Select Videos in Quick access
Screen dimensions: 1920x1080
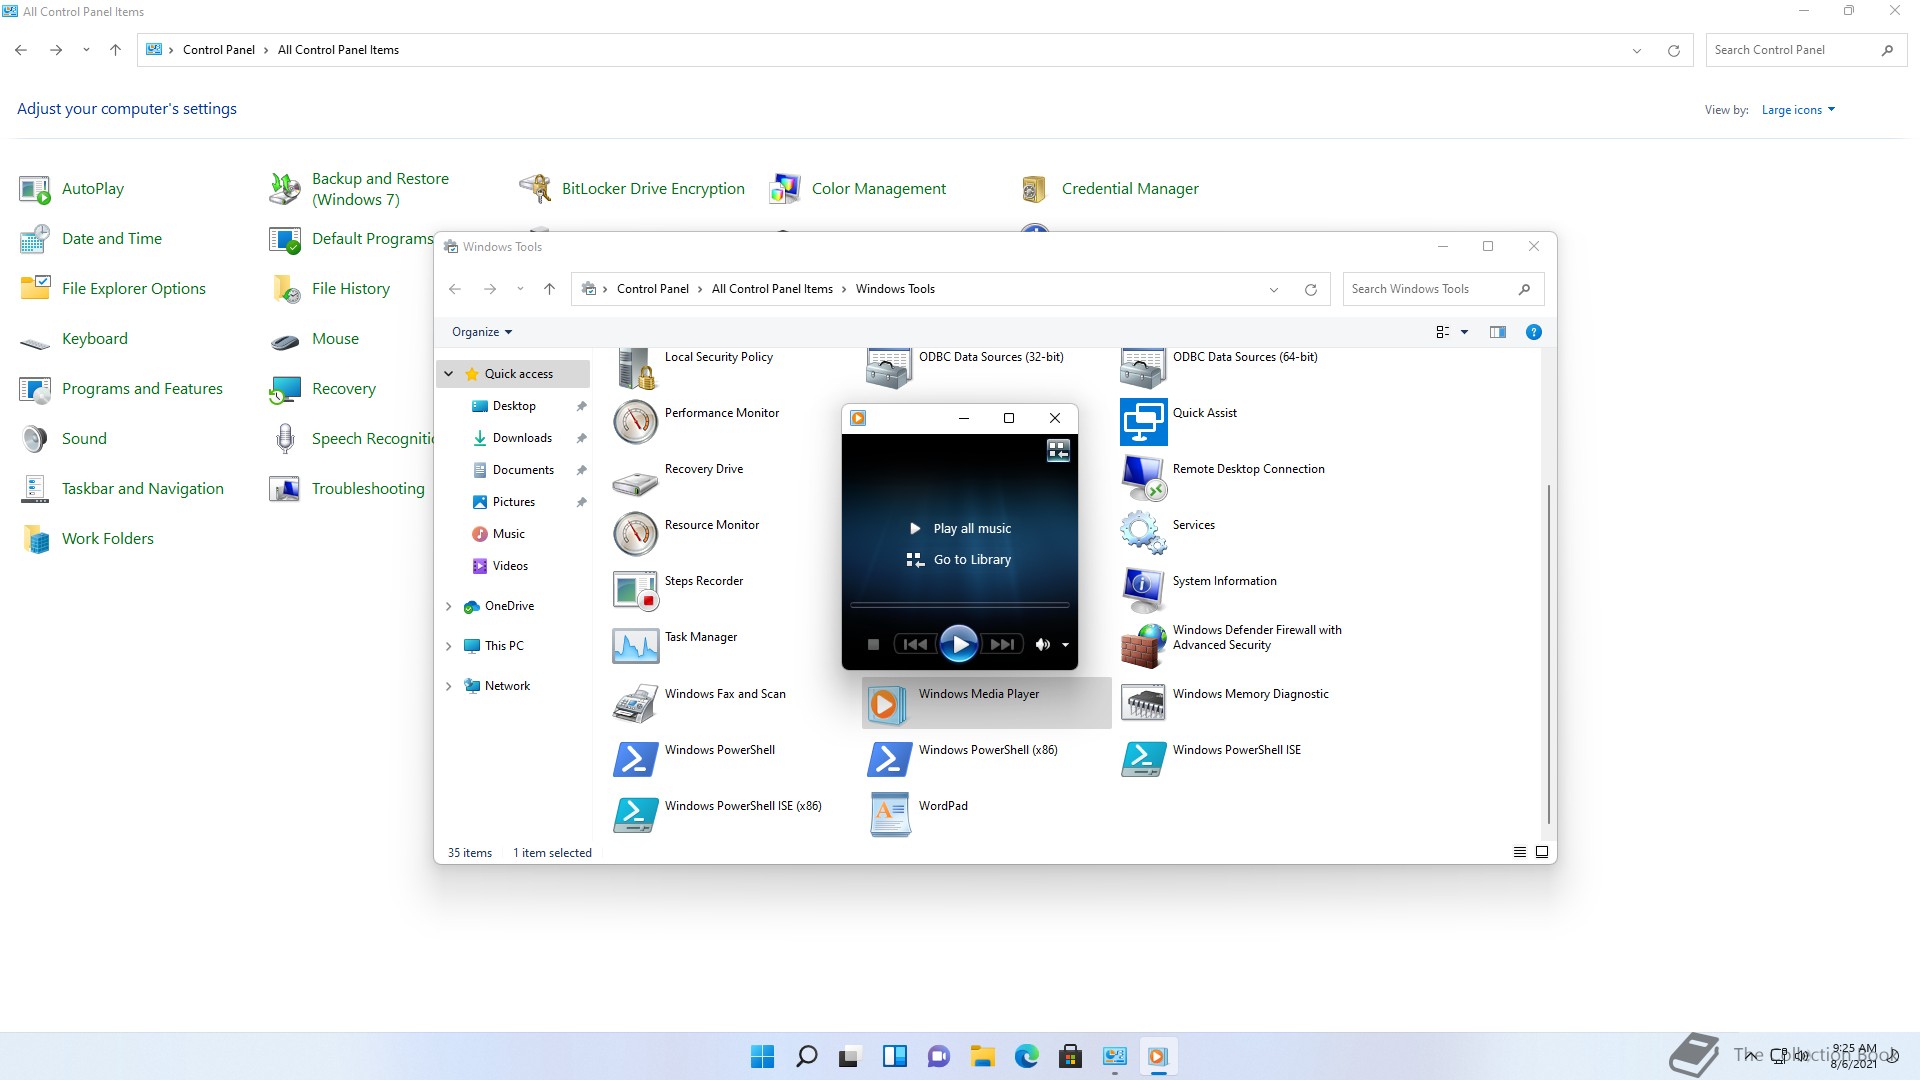[x=510, y=566]
